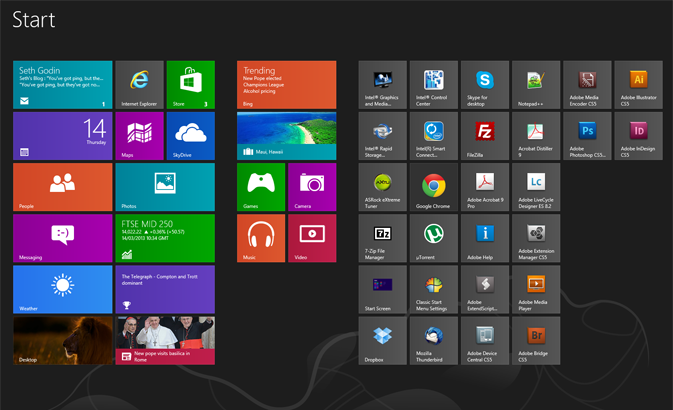Open the Games tile

coord(261,187)
